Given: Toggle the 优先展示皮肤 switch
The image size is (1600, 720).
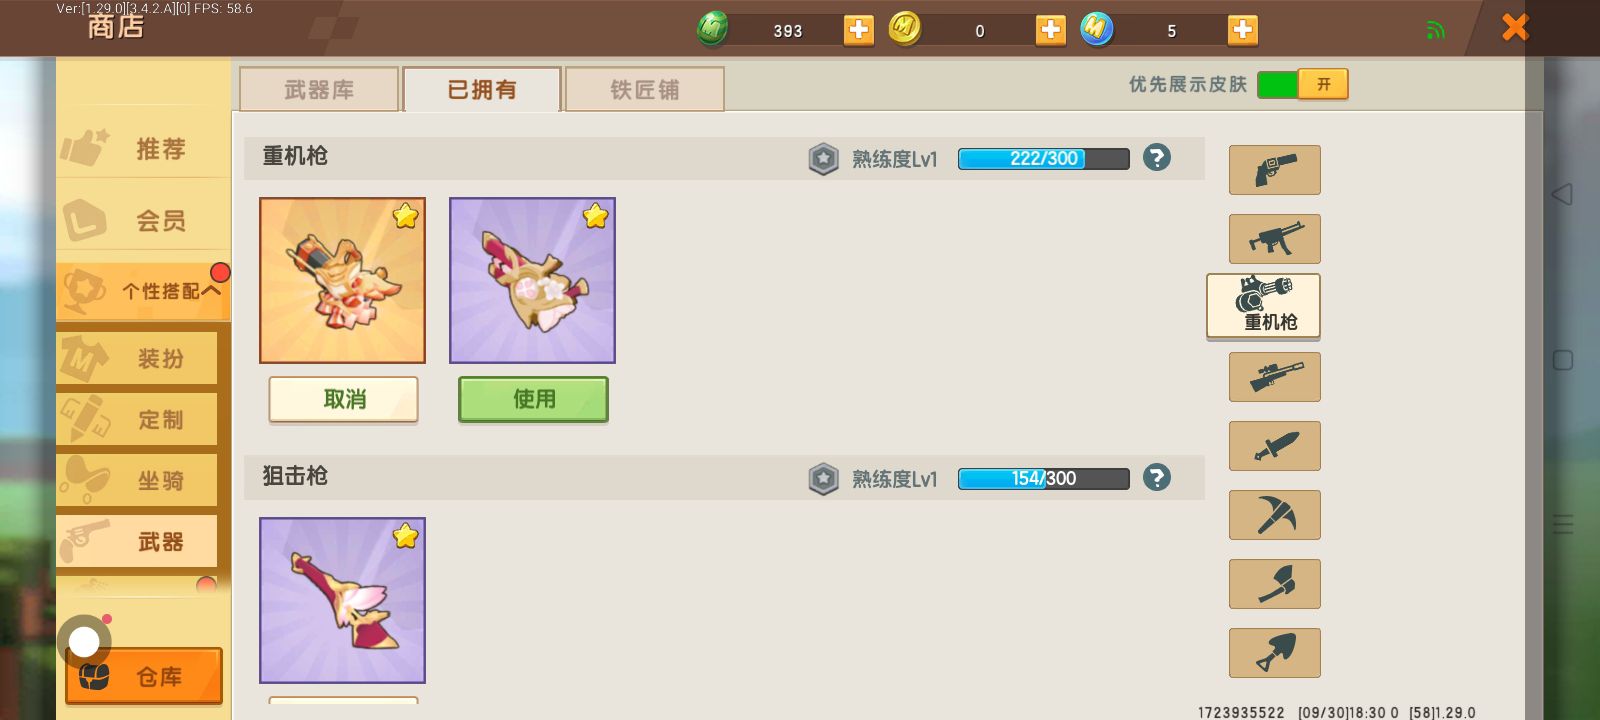Looking at the screenshot, I should pyautogui.click(x=1302, y=84).
